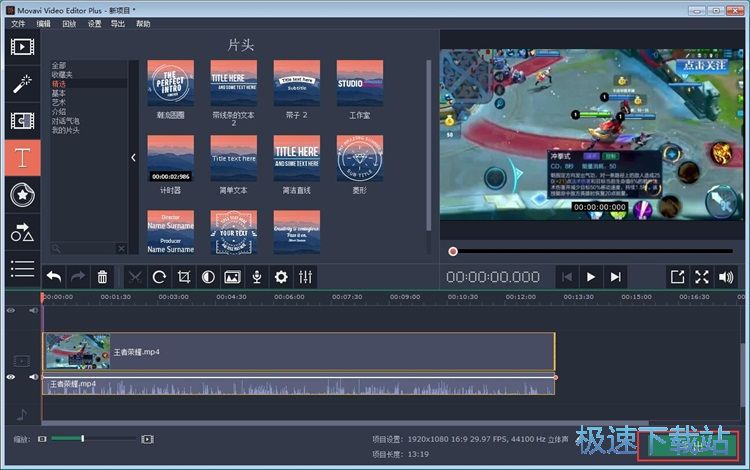Select the 艺术 category
The width and height of the screenshot is (750, 470).
point(58,102)
